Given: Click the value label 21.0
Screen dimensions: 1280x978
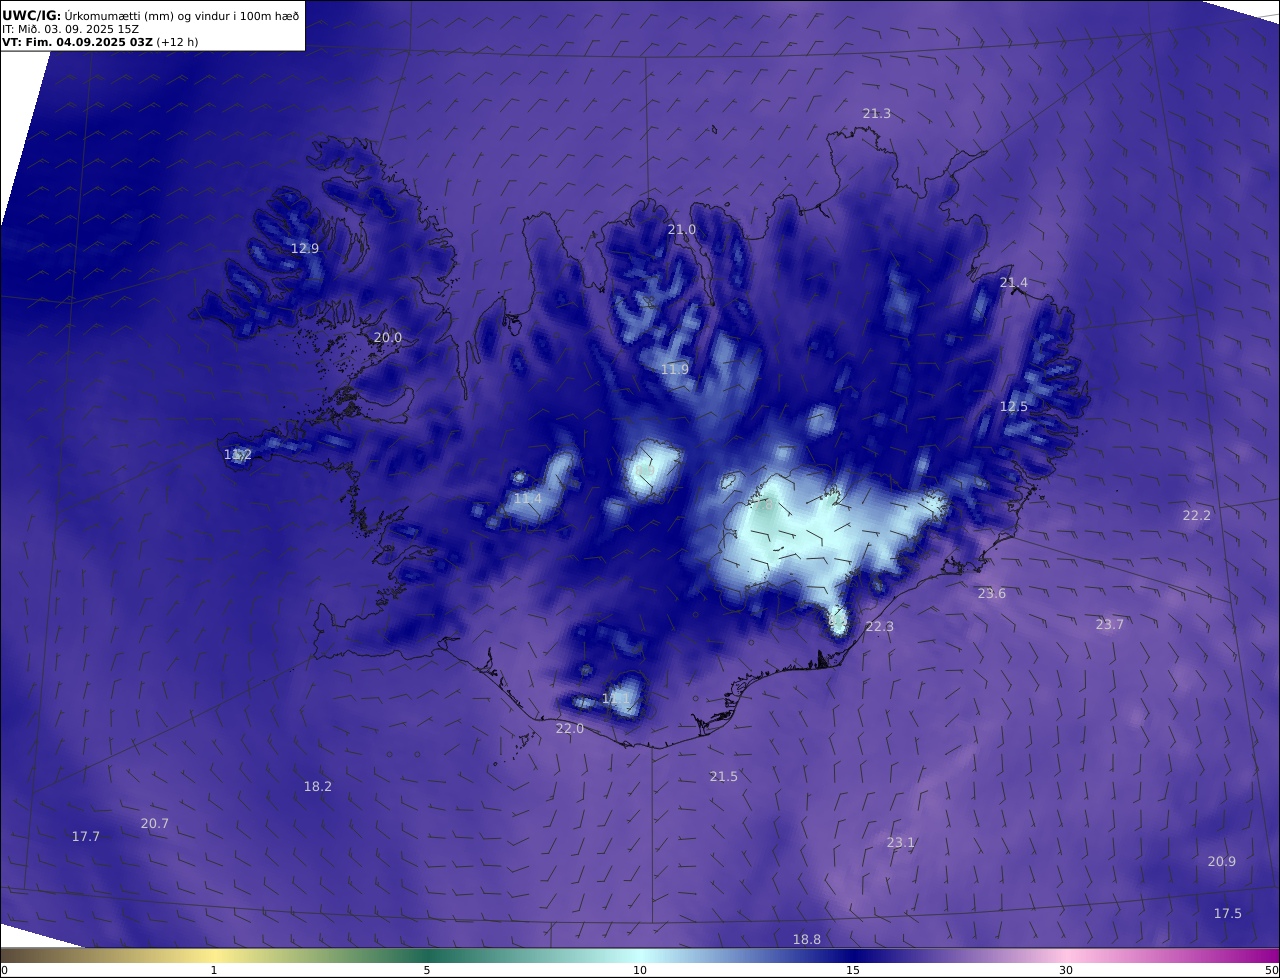Looking at the screenshot, I should tap(682, 230).
